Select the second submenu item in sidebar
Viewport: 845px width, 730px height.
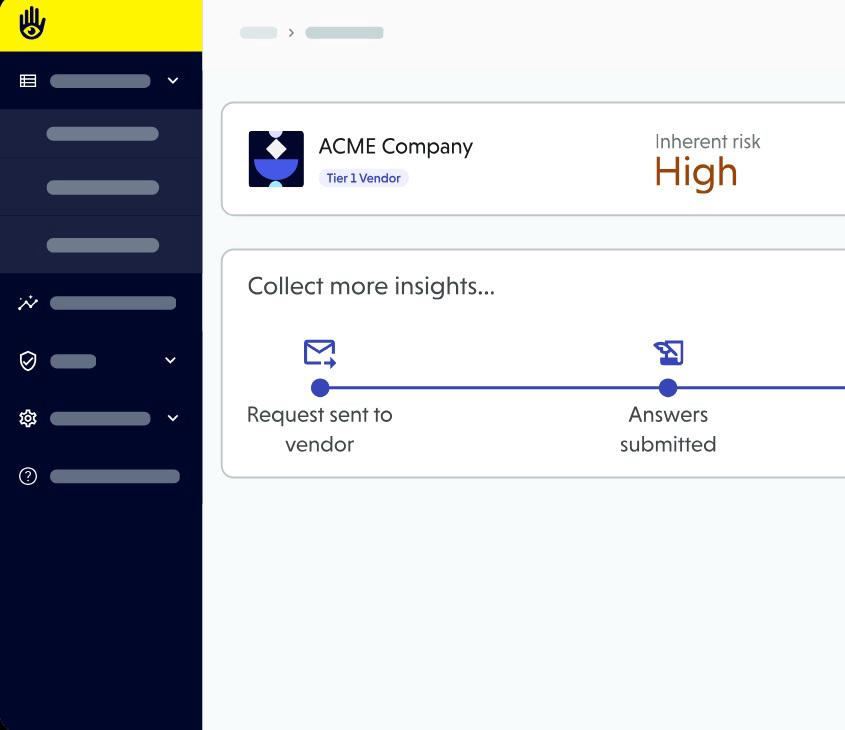pyautogui.click(x=102, y=188)
